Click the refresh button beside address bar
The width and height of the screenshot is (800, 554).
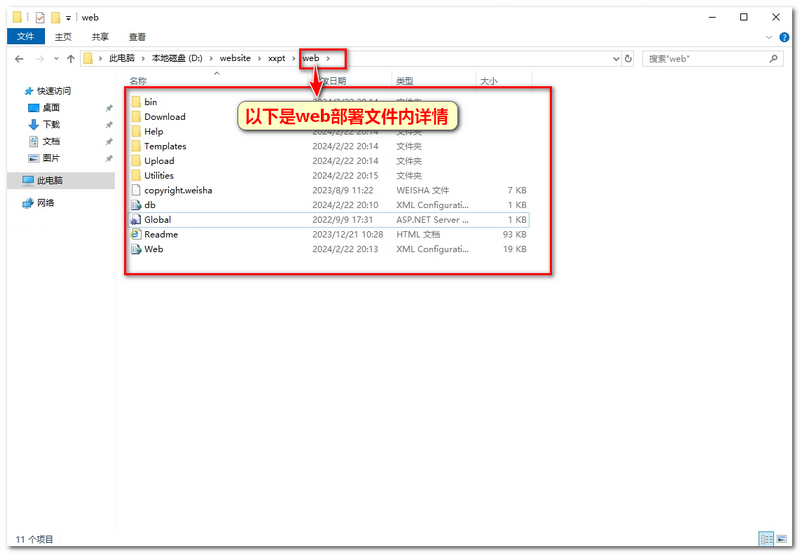pyautogui.click(x=628, y=59)
